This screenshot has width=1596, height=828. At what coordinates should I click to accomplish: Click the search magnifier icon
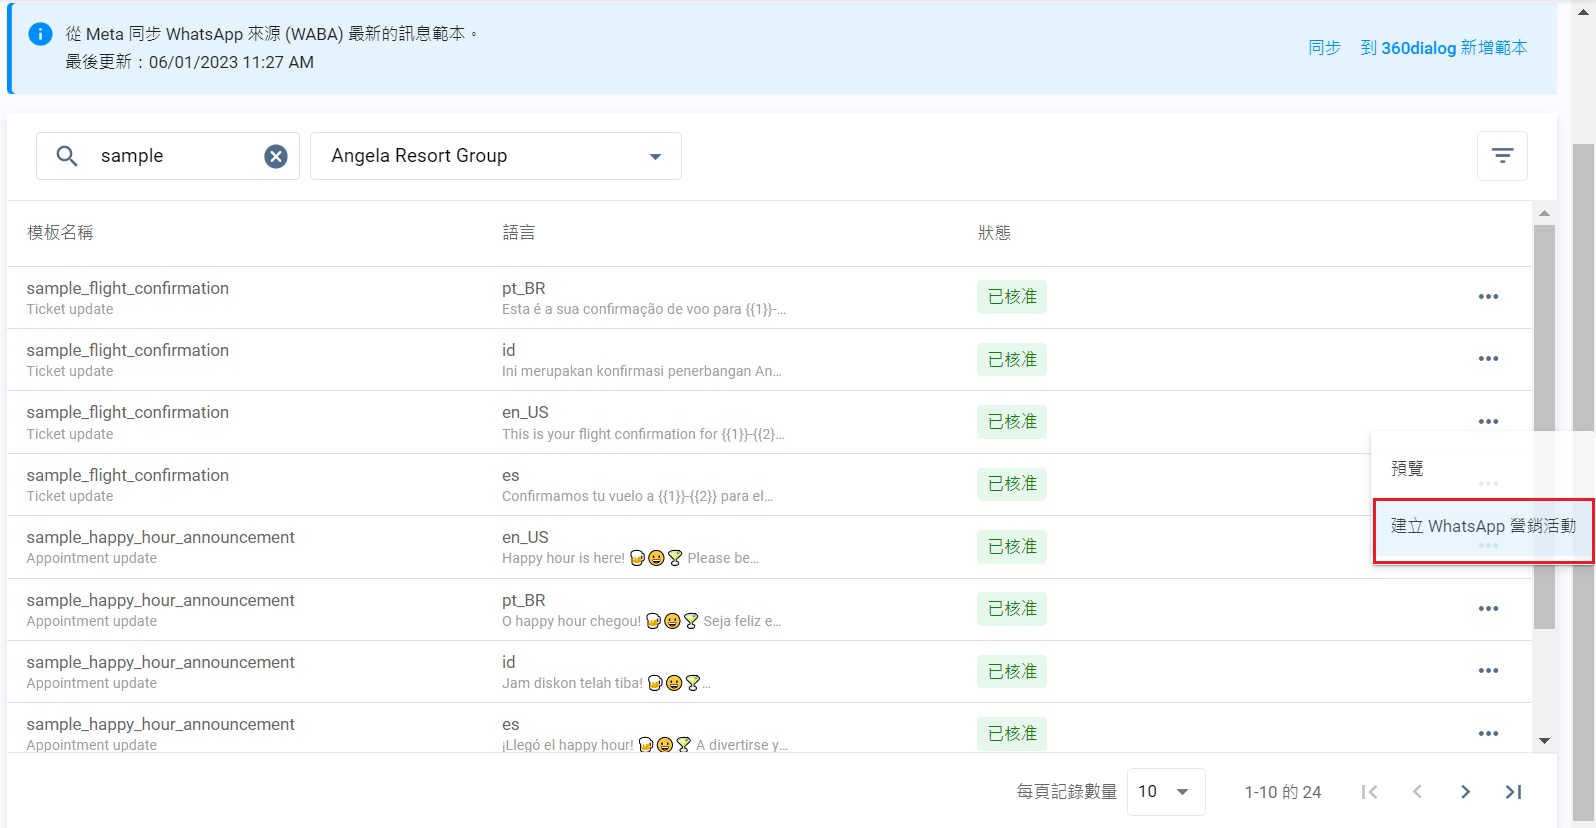[67, 156]
